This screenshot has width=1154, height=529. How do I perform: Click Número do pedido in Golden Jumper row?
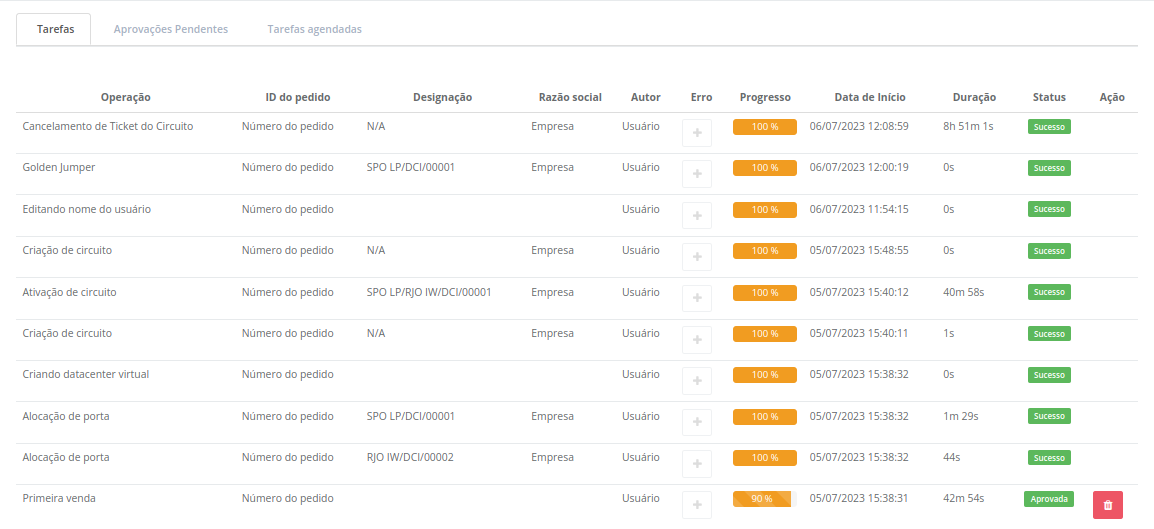tap(288, 168)
